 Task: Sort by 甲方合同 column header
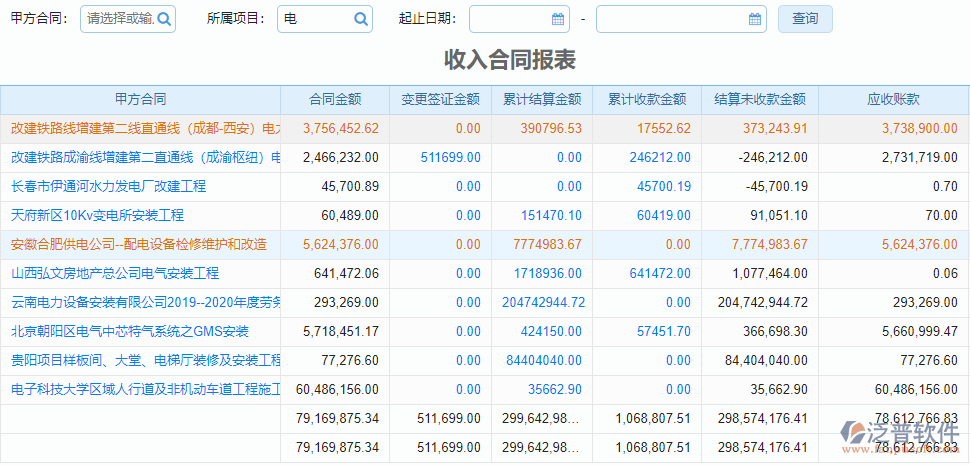point(140,100)
